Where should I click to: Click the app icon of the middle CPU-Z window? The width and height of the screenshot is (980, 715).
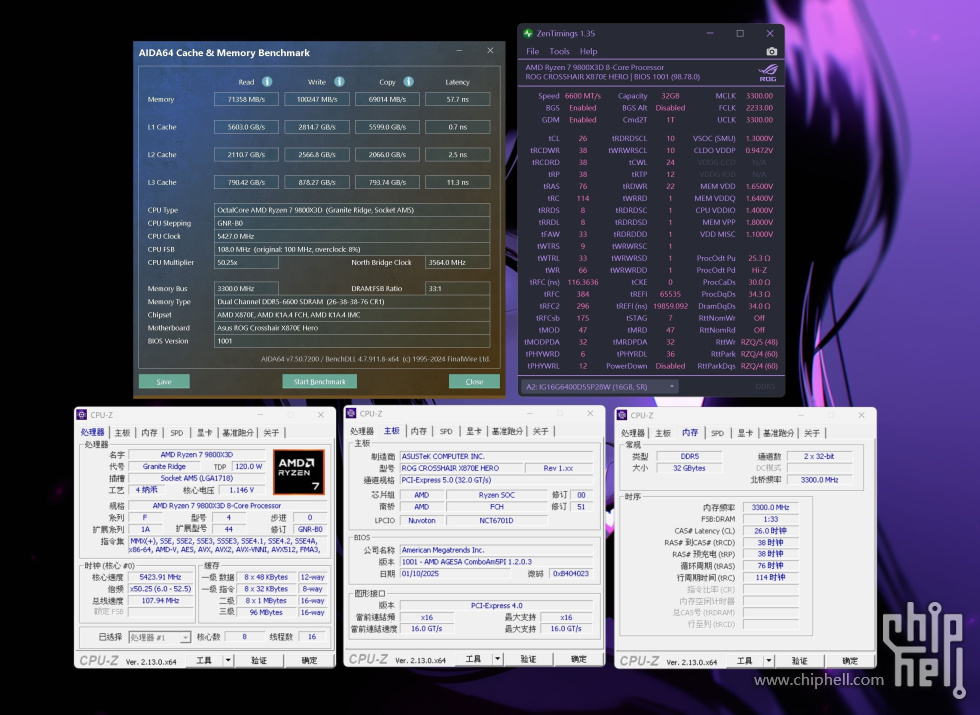point(351,414)
